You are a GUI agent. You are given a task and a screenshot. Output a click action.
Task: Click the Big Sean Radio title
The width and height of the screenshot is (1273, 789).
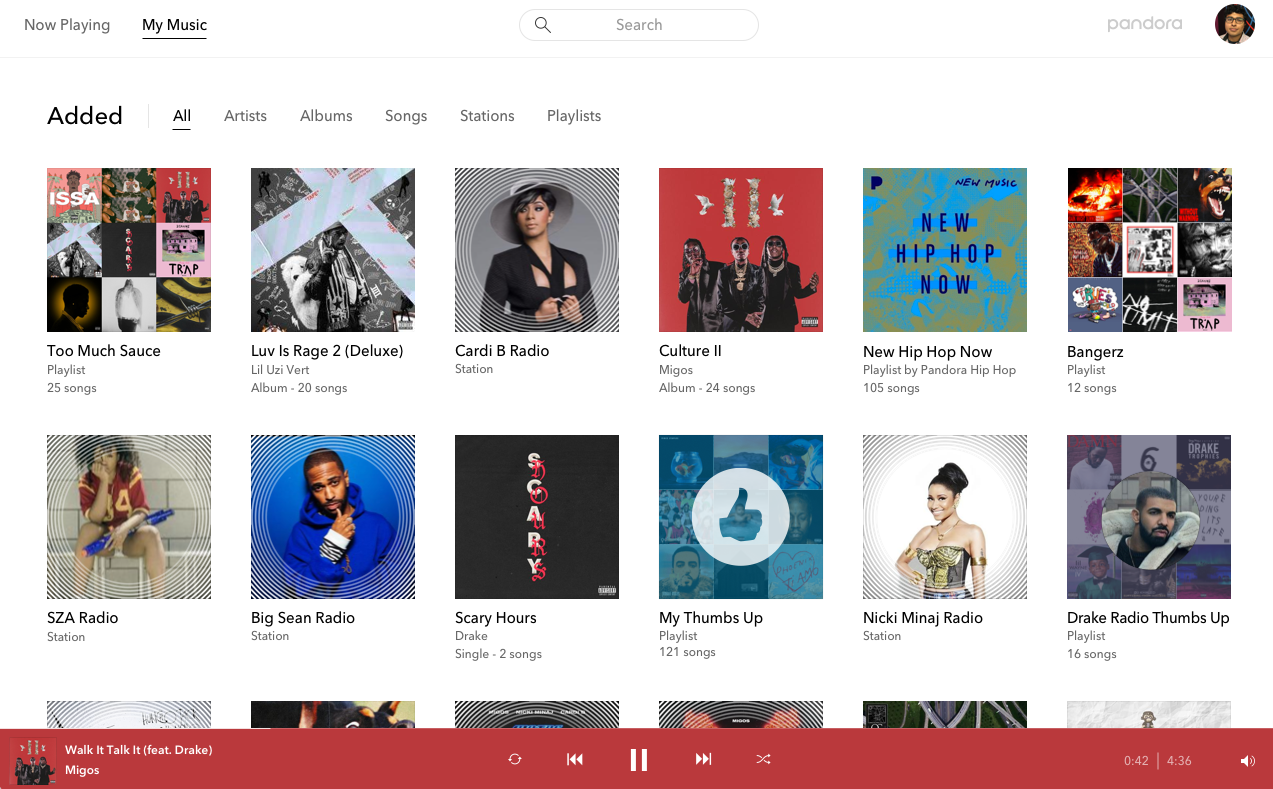coord(303,618)
